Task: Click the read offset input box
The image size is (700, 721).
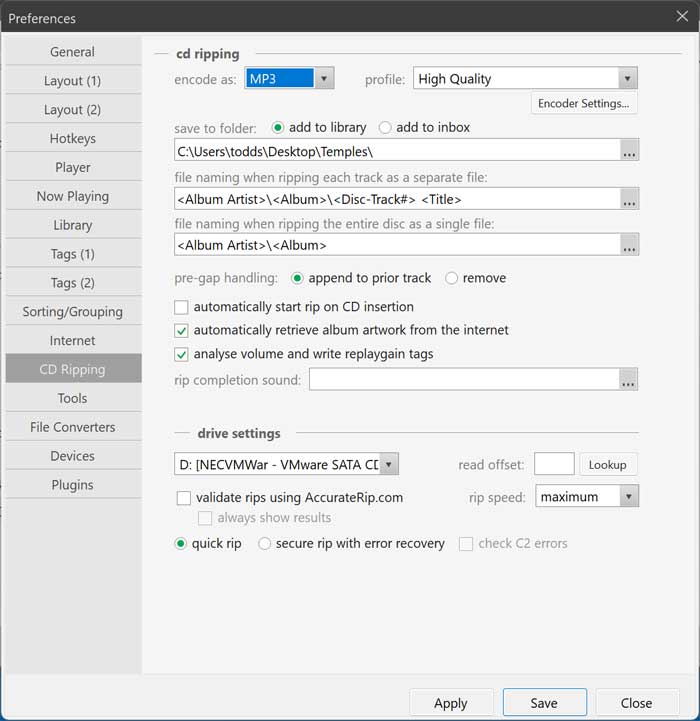Action: pyautogui.click(x=554, y=464)
